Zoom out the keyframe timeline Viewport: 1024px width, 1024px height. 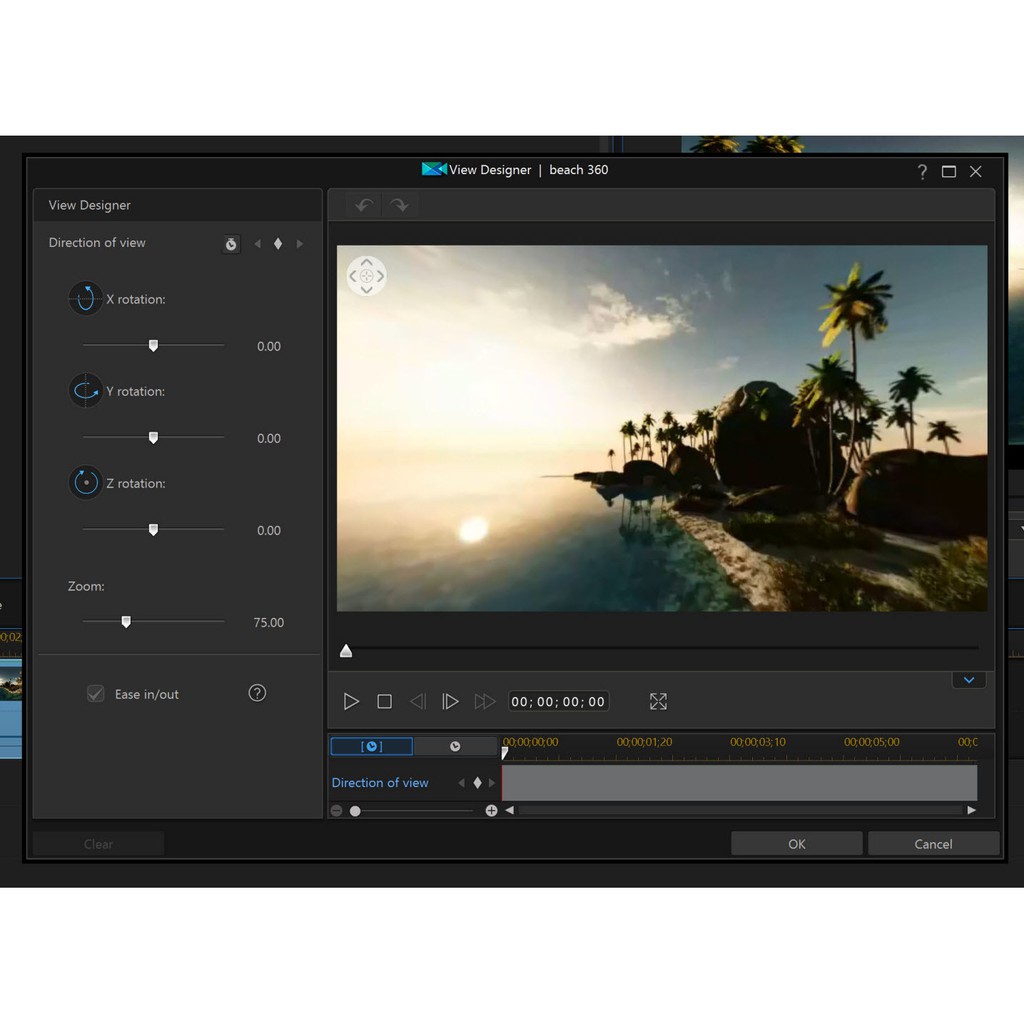coord(337,811)
